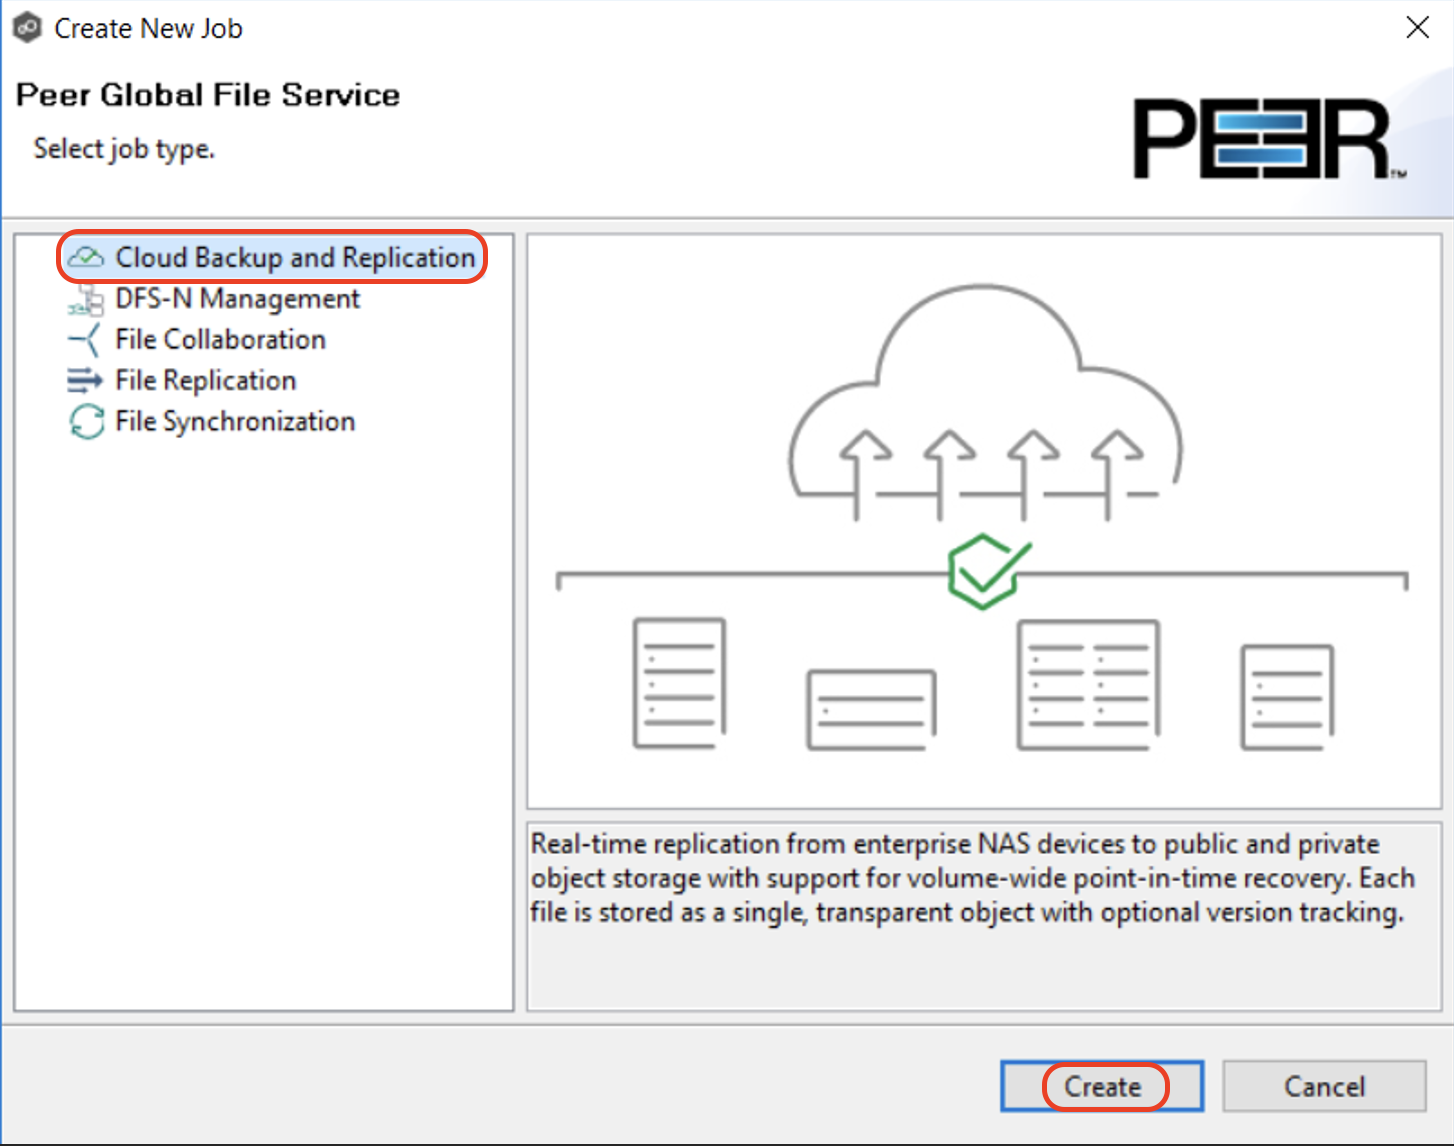Viewport: 1454px width, 1146px height.
Task: Click the File Replication arrows icon
Action: tap(85, 381)
